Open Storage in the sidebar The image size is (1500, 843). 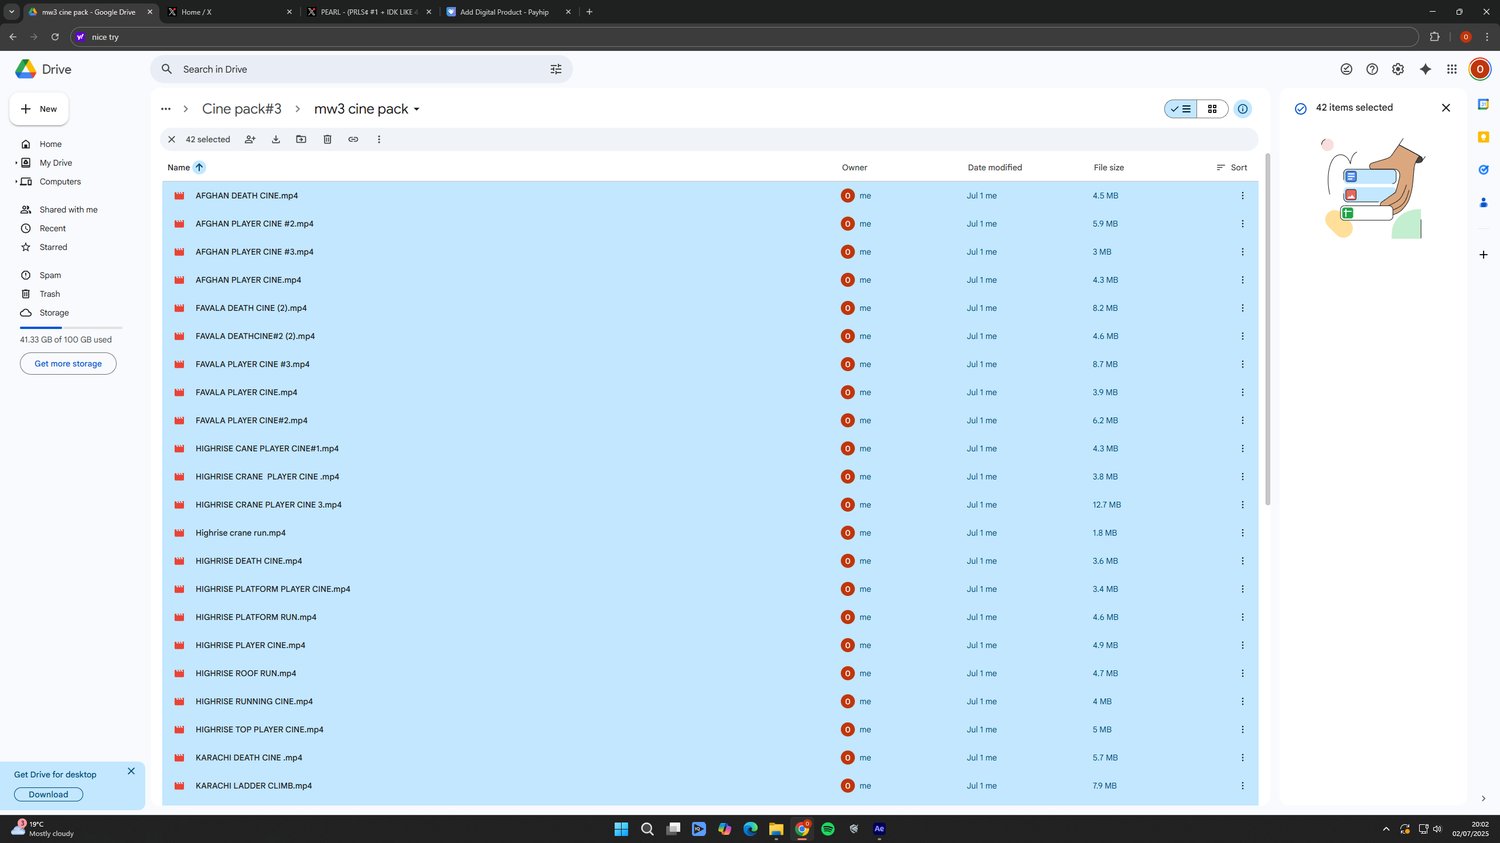click(54, 313)
